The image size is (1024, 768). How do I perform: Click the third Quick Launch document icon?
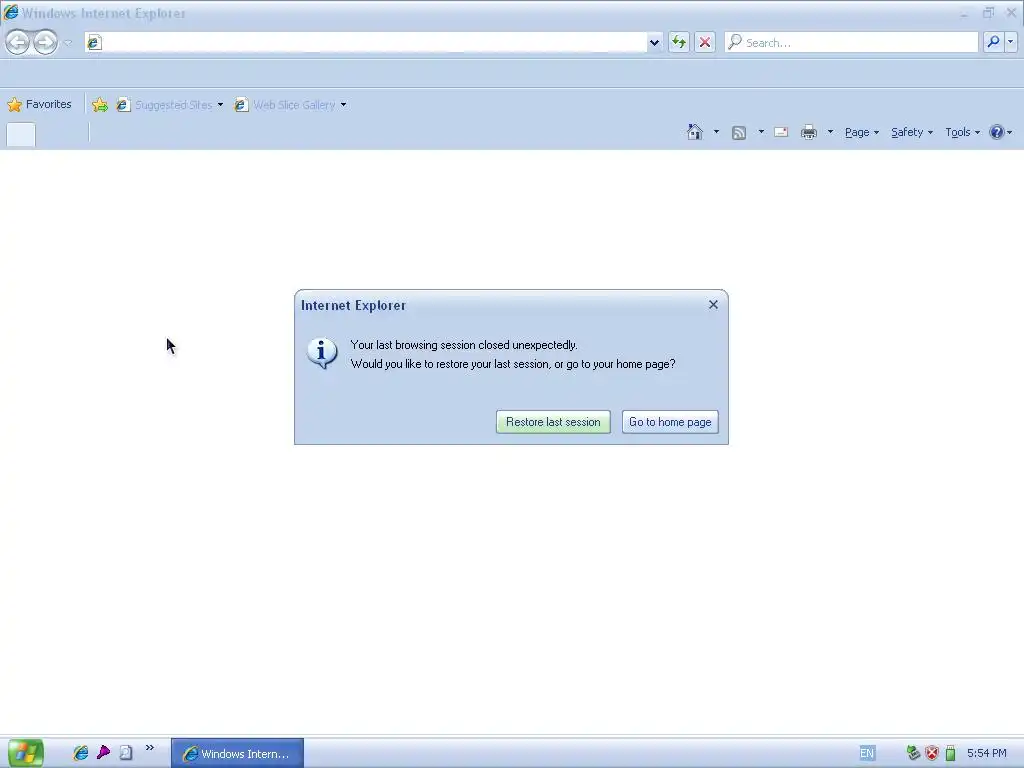125,753
